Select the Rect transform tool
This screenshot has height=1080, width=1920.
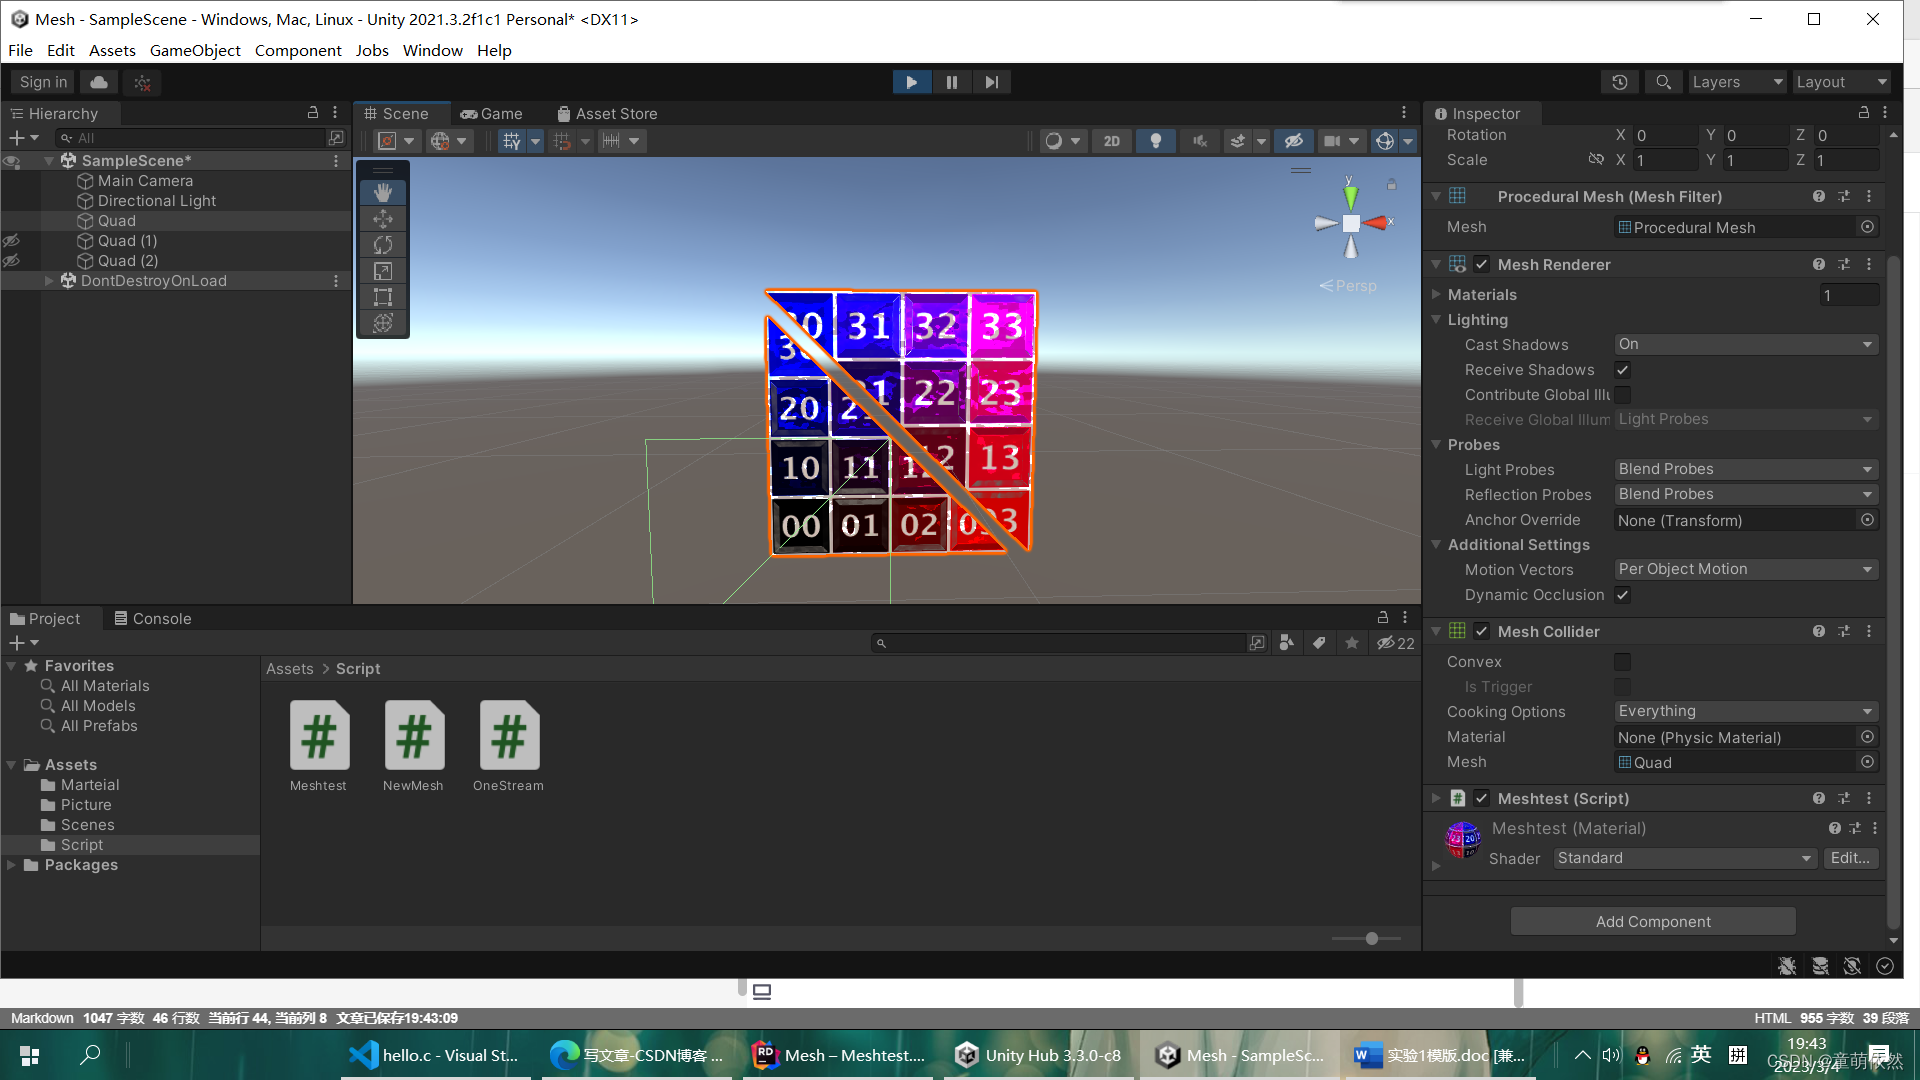tap(383, 297)
